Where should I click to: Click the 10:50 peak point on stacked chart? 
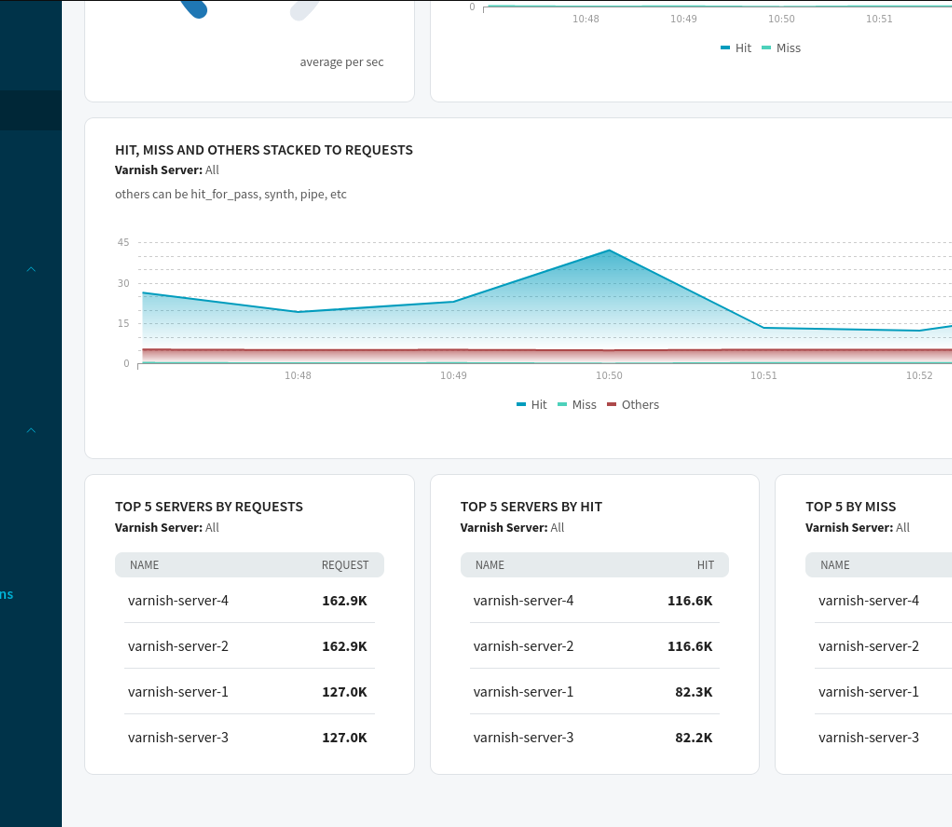coord(609,250)
